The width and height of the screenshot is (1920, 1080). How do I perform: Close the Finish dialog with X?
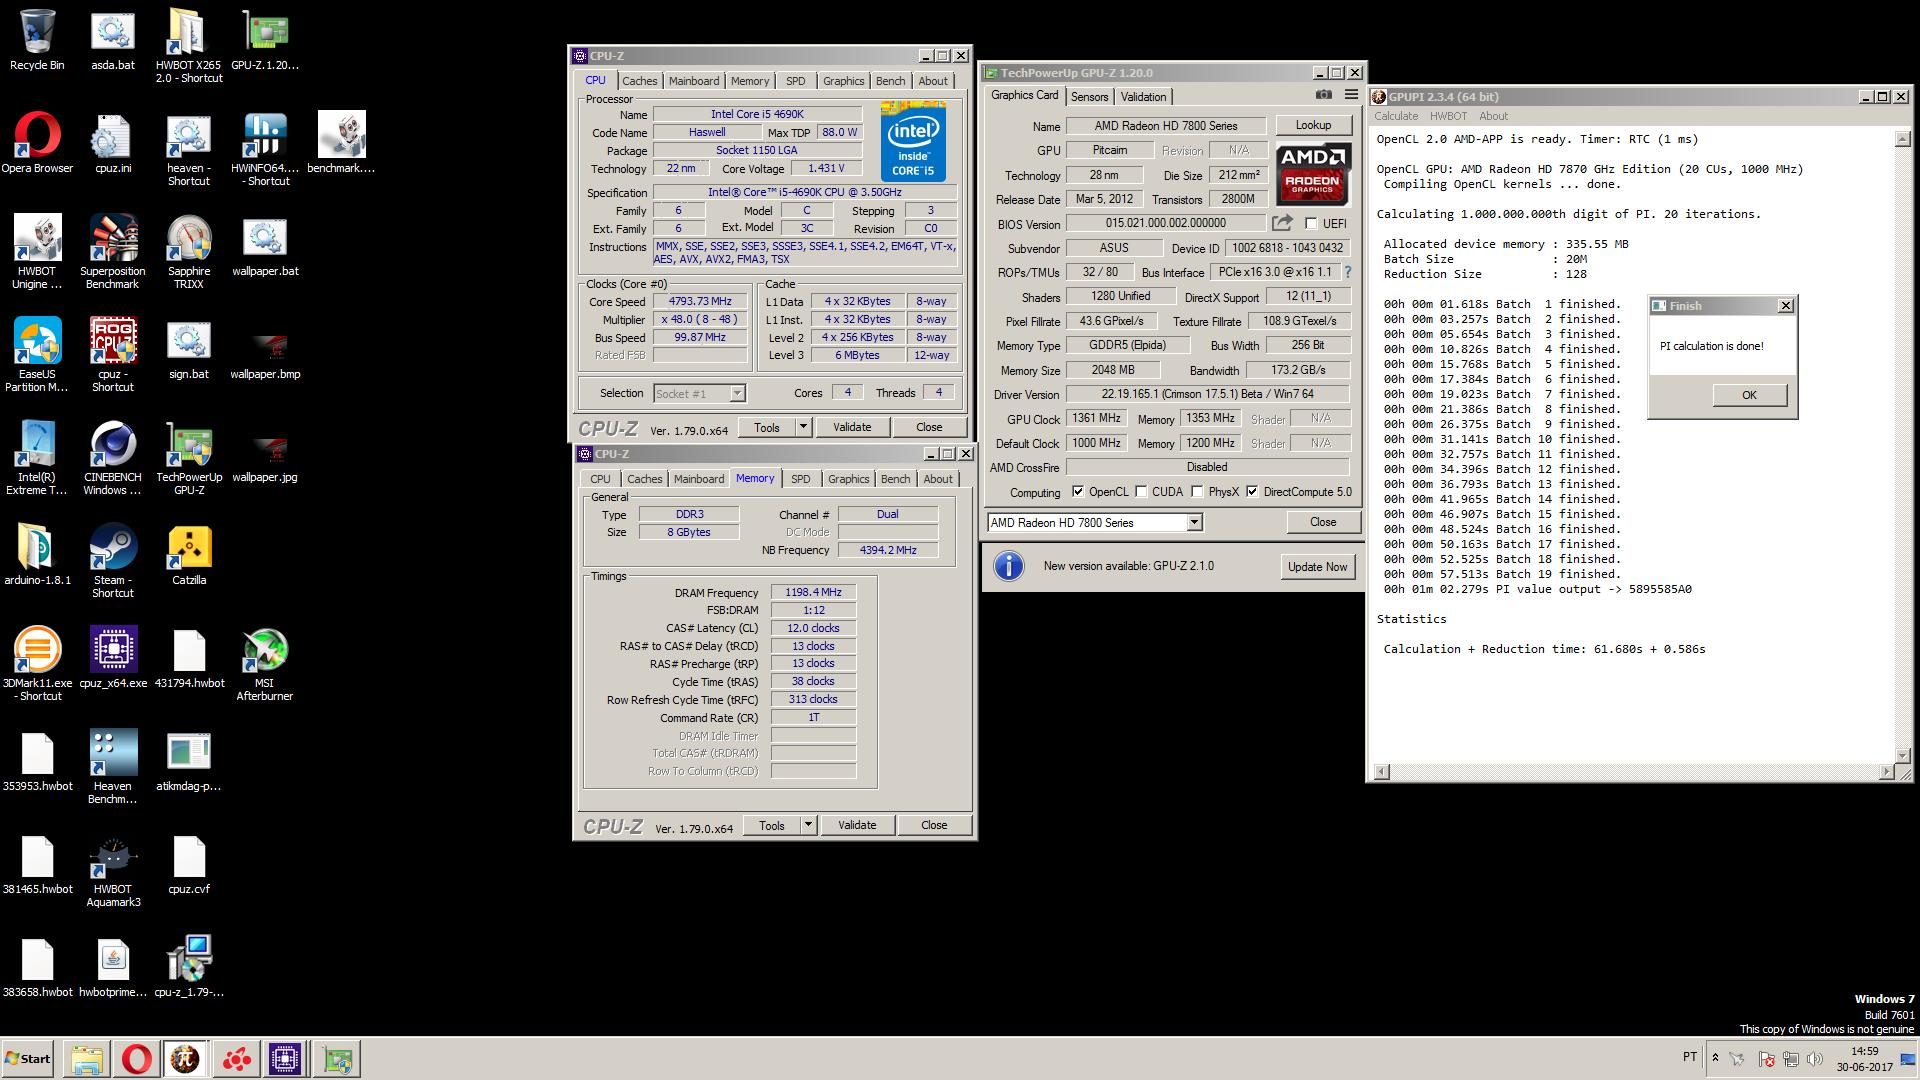(x=1786, y=306)
